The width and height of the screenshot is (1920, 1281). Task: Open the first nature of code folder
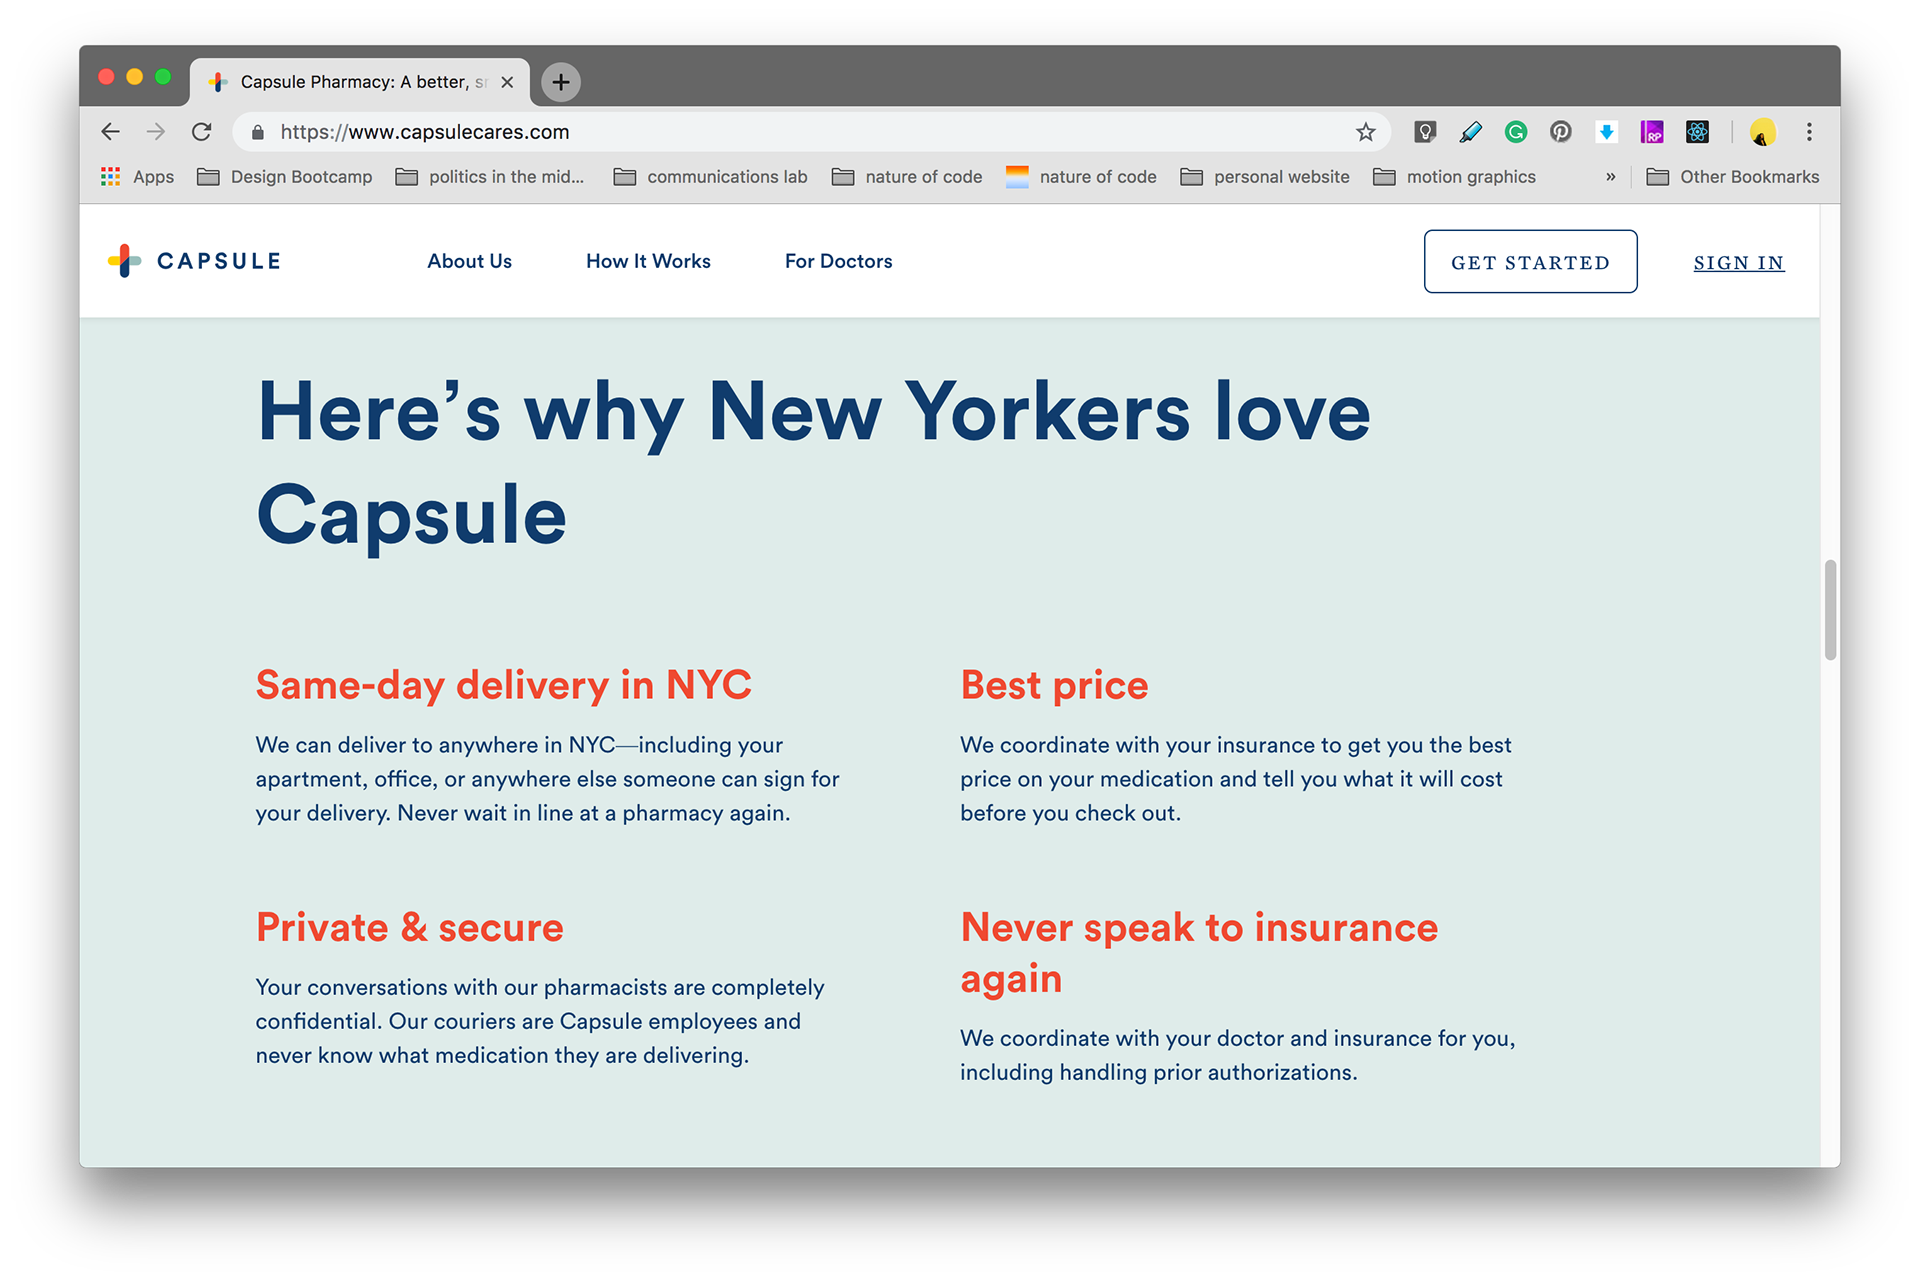[x=907, y=177]
